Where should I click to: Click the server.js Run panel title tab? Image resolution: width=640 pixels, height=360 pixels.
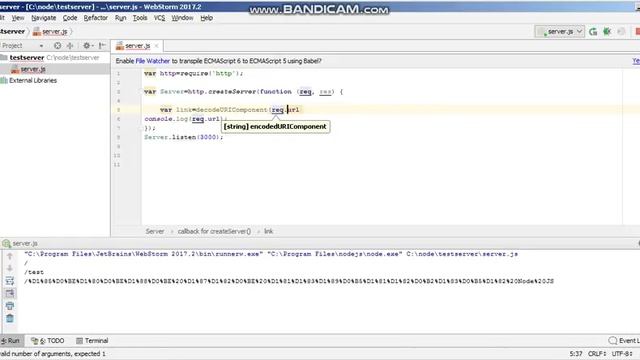coord(20,243)
